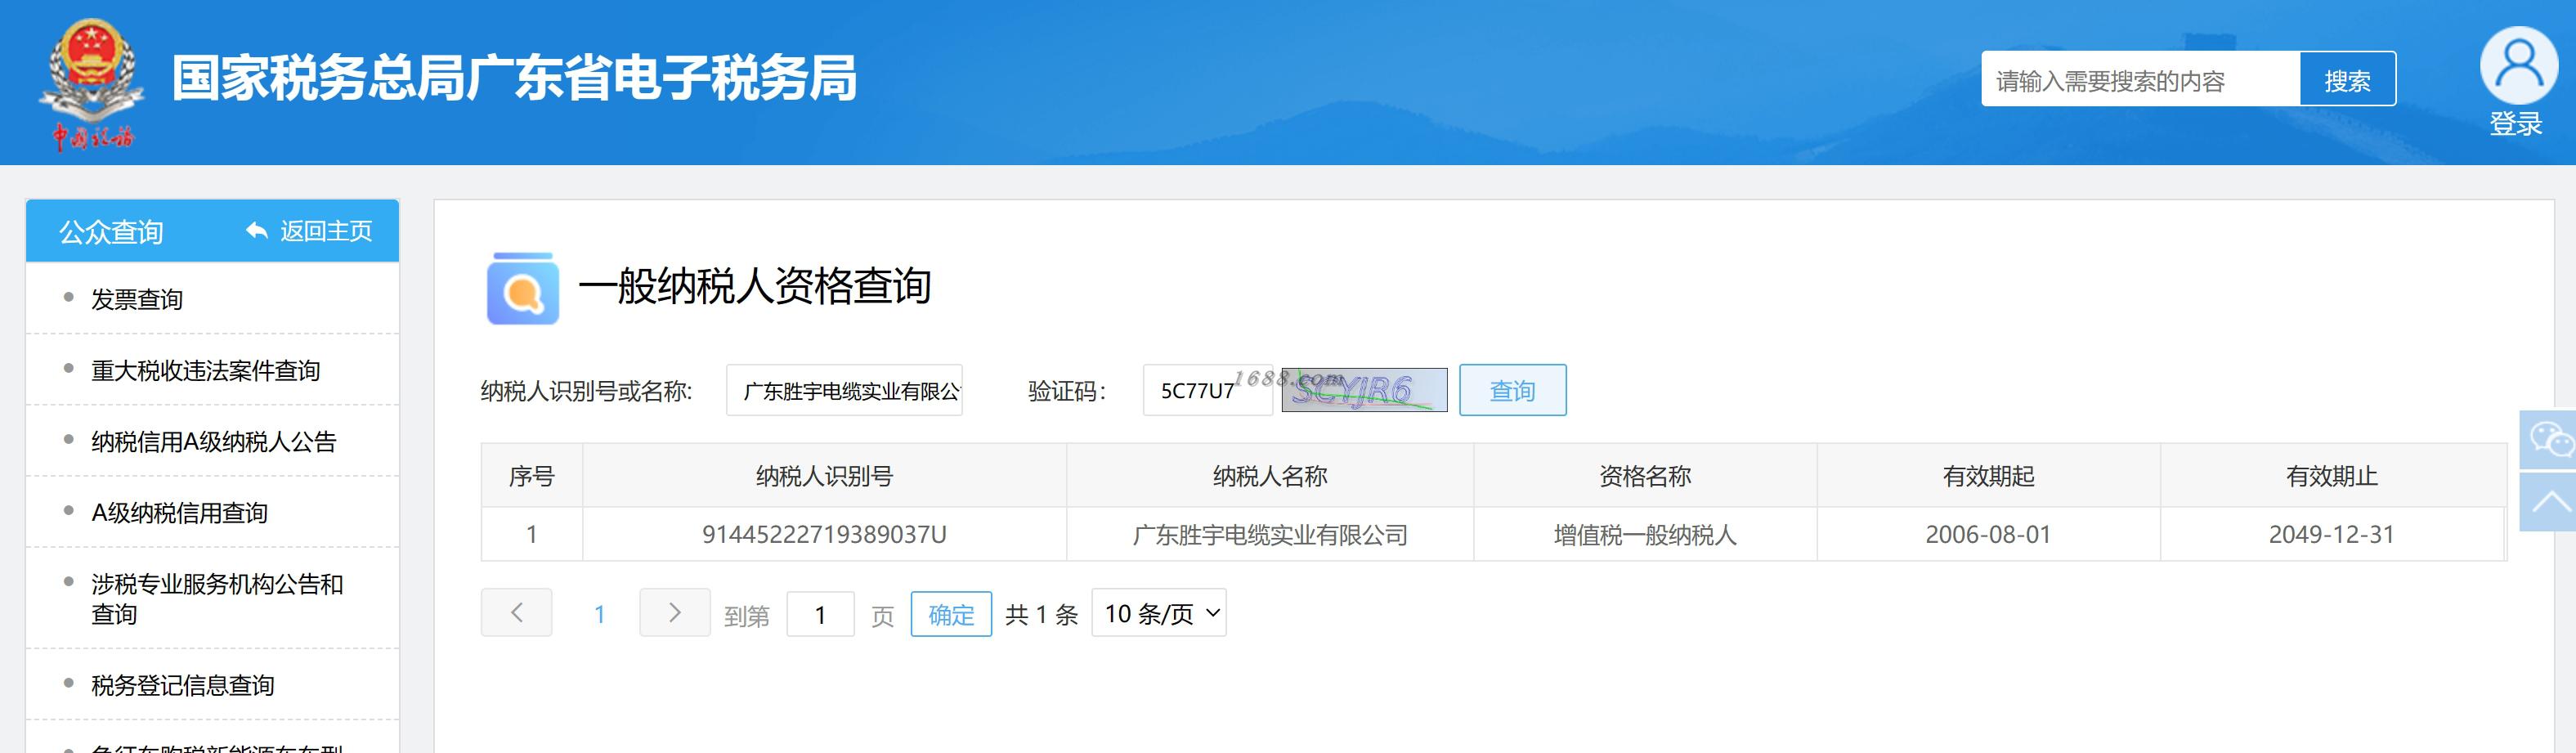This screenshot has width=2576, height=753.
Task: Focus the site search input field
Action: (2140, 80)
